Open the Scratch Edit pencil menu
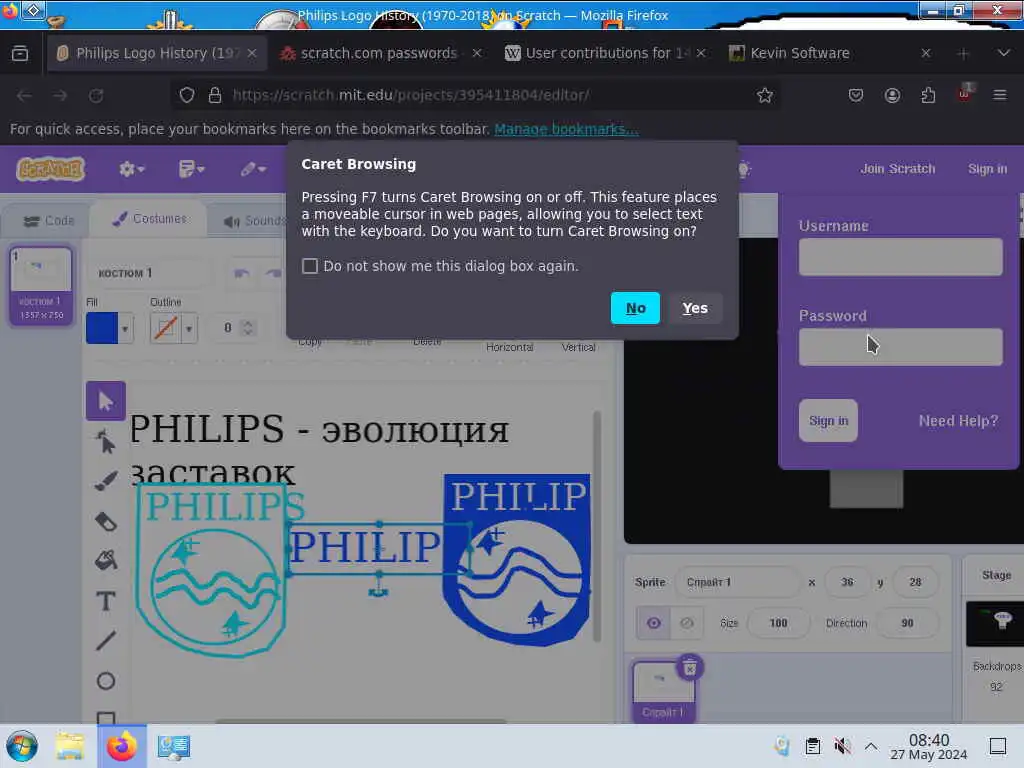This screenshot has height=768, width=1024. 253,169
